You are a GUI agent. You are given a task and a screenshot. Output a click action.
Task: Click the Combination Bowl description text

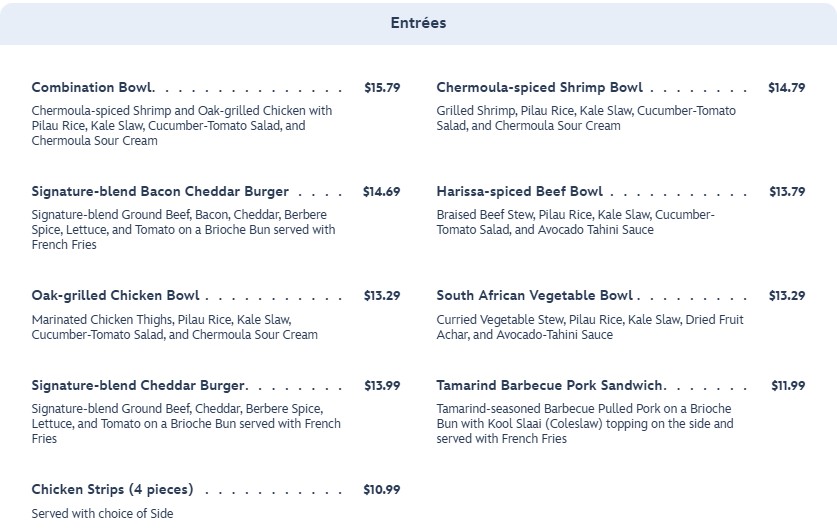click(x=181, y=126)
